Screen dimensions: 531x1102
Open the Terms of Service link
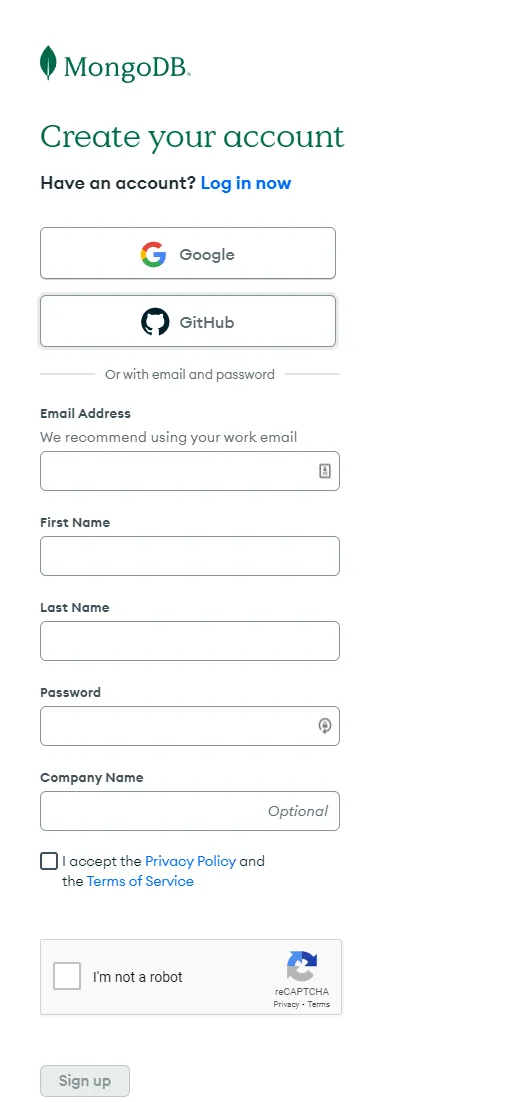pos(140,881)
